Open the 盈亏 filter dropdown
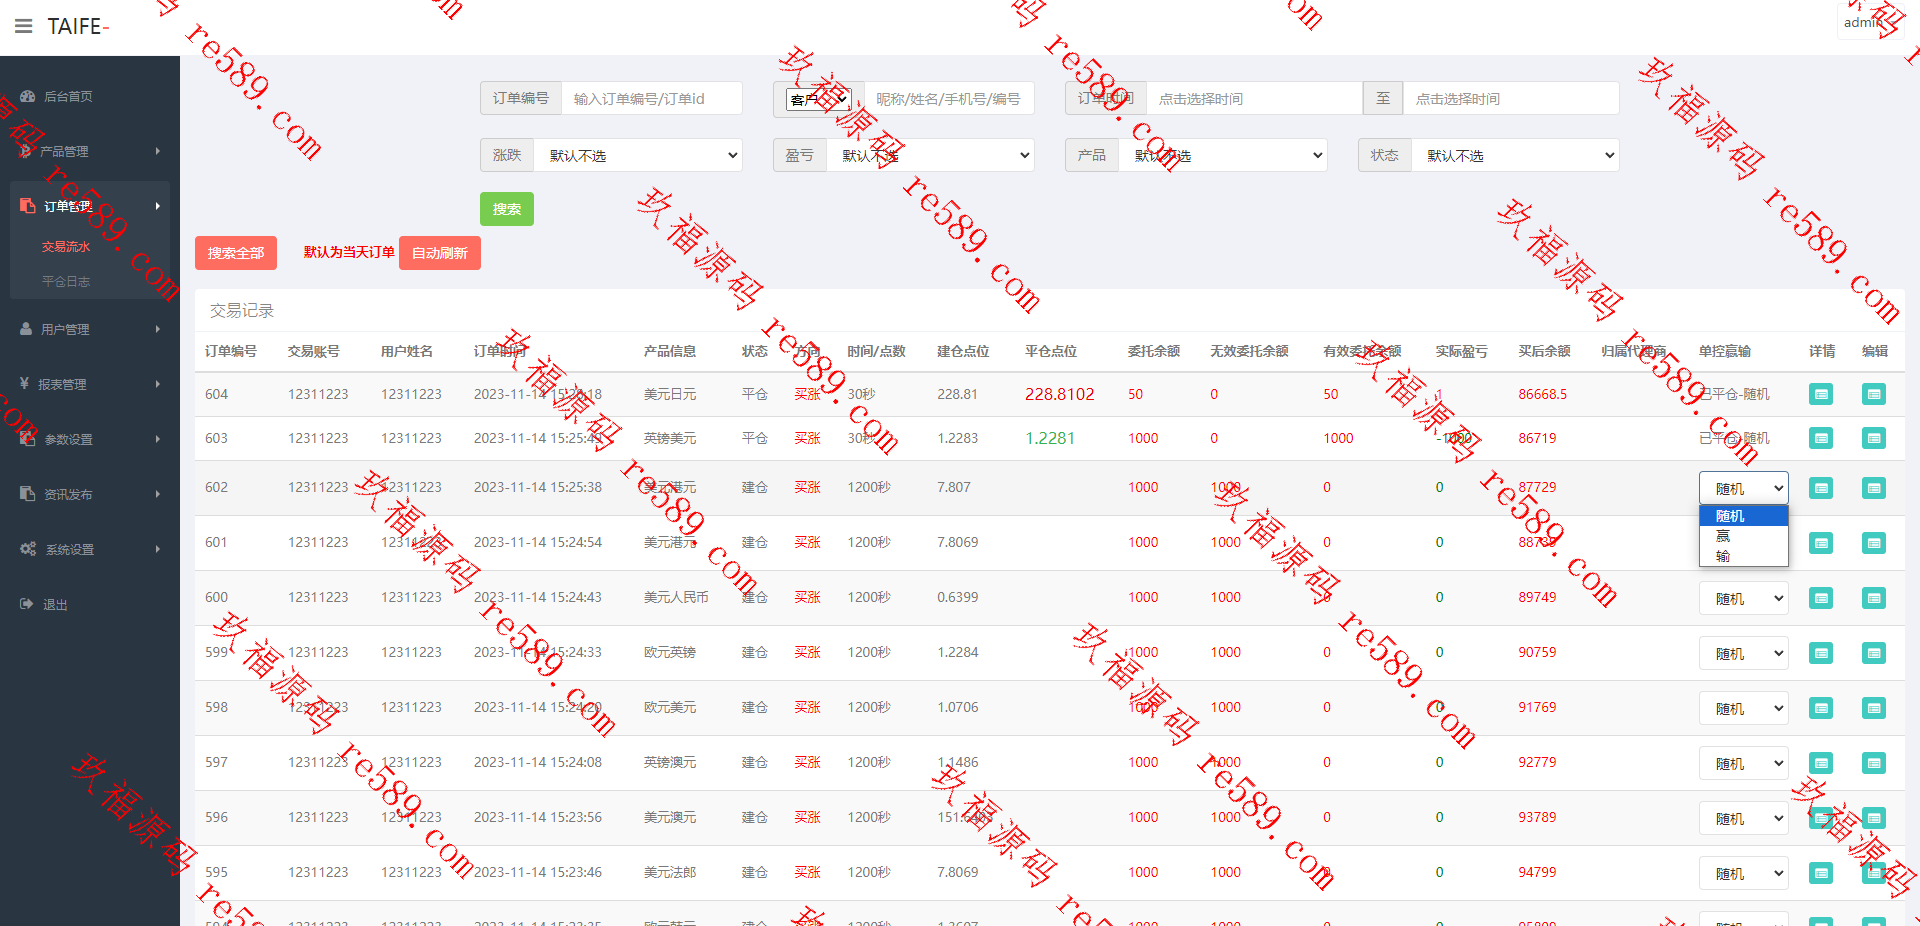 [930, 155]
